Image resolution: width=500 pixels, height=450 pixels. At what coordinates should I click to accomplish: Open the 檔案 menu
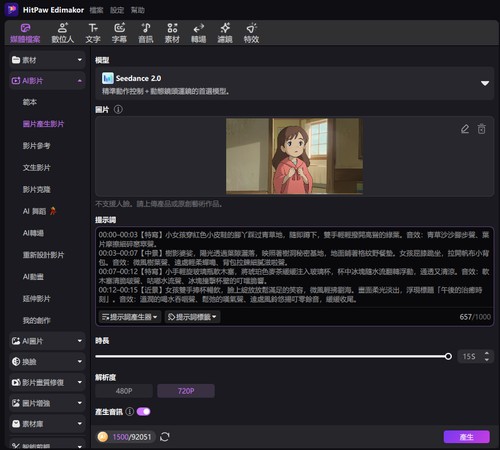click(x=96, y=10)
